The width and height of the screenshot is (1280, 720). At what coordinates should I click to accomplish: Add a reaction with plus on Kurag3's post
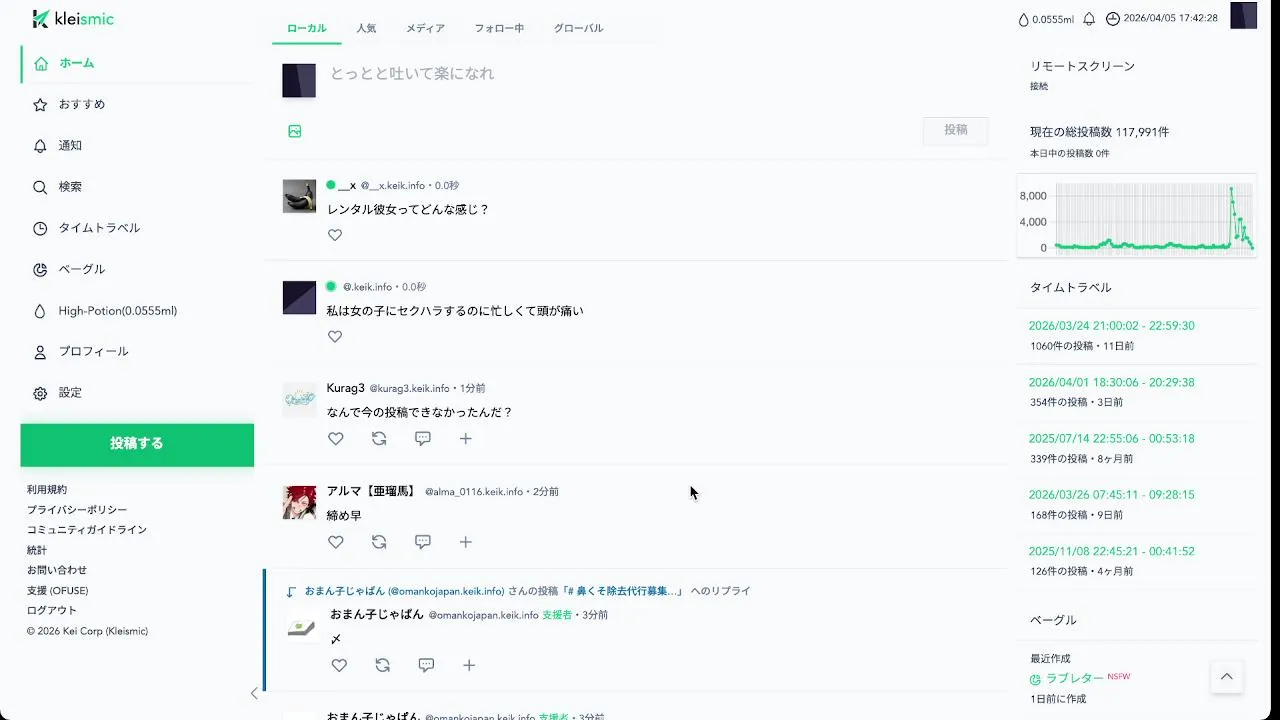click(x=465, y=438)
